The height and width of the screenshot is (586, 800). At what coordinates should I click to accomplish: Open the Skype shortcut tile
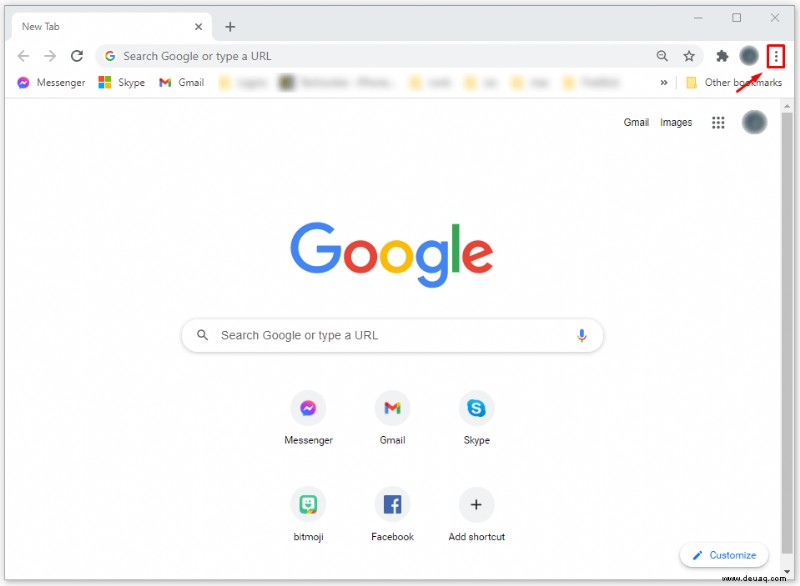(477, 418)
